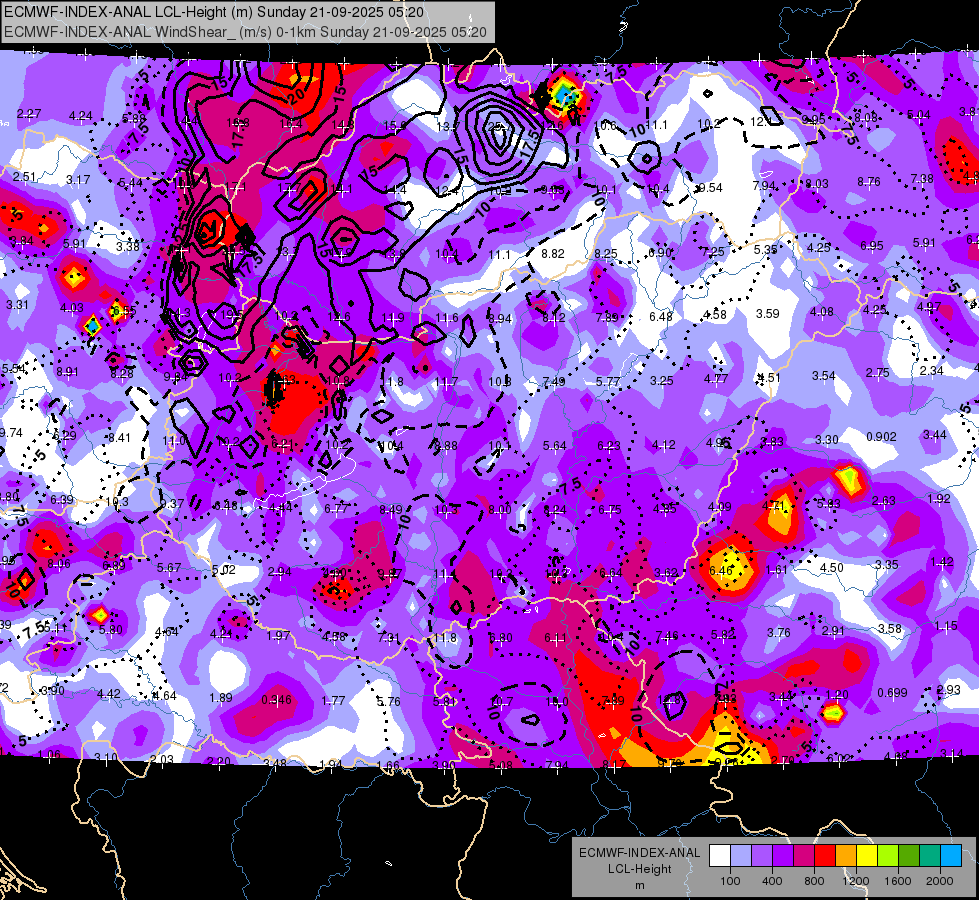Click the map value 5.64
Screen dimensions: 979x900
click(x=554, y=445)
